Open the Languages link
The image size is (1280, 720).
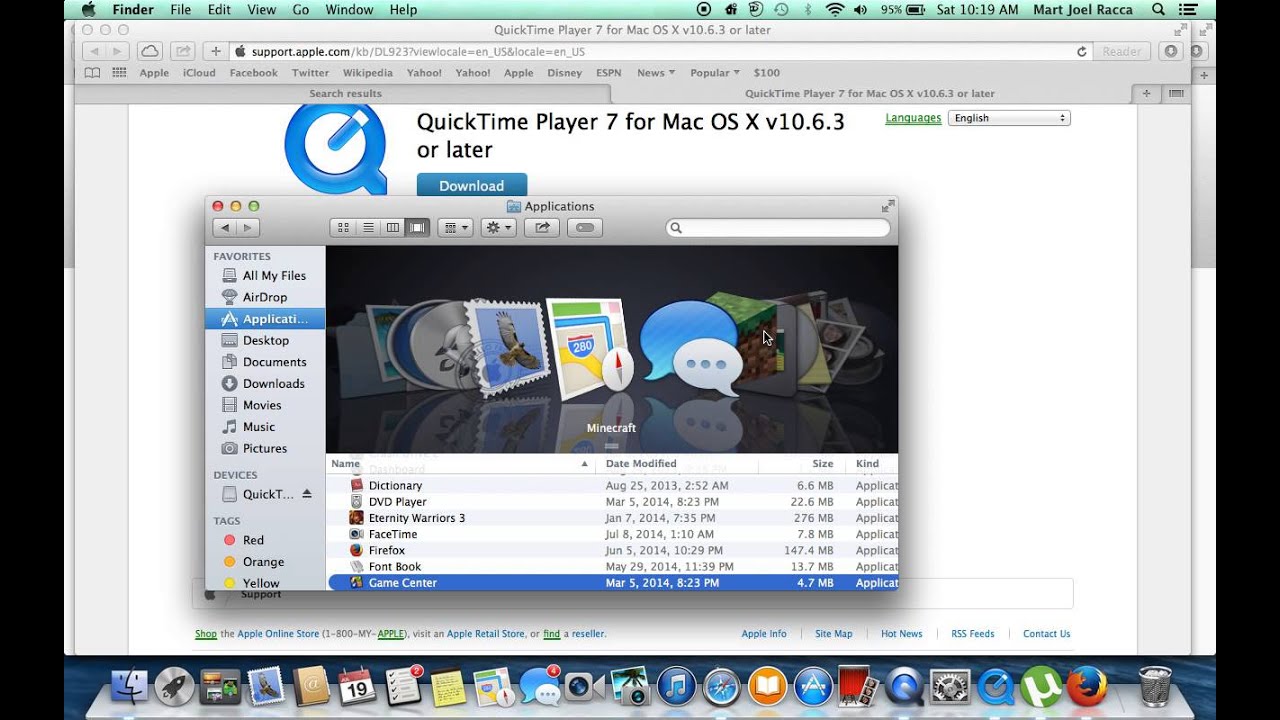tap(913, 118)
